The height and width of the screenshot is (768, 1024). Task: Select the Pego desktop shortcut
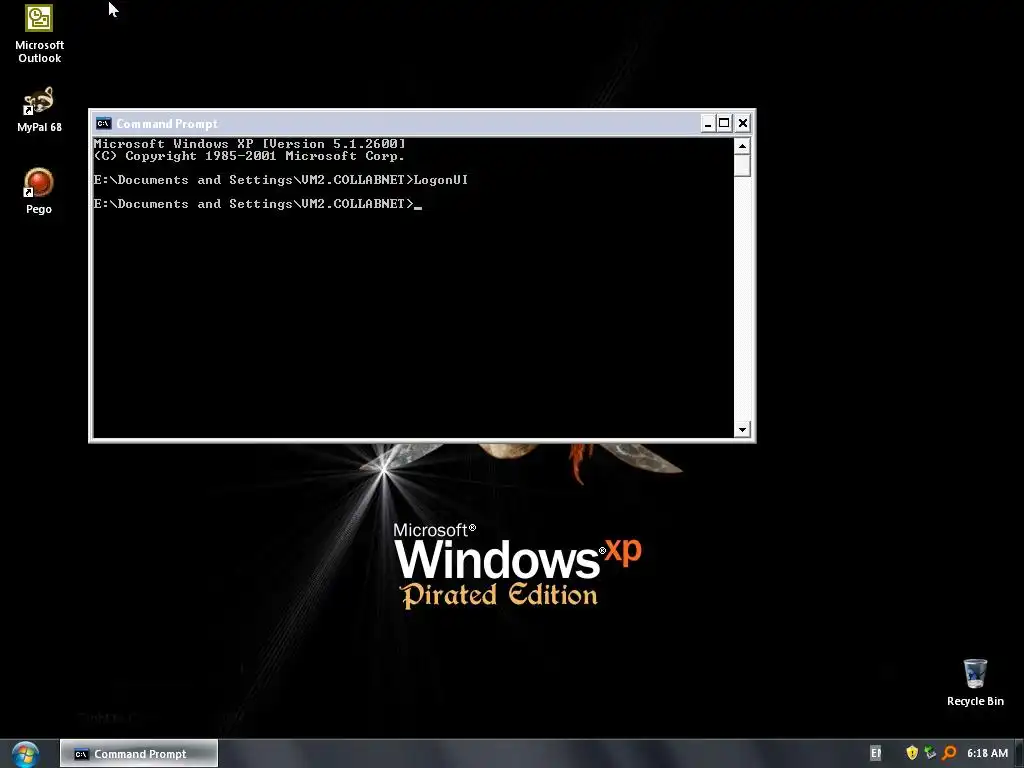tap(39, 191)
